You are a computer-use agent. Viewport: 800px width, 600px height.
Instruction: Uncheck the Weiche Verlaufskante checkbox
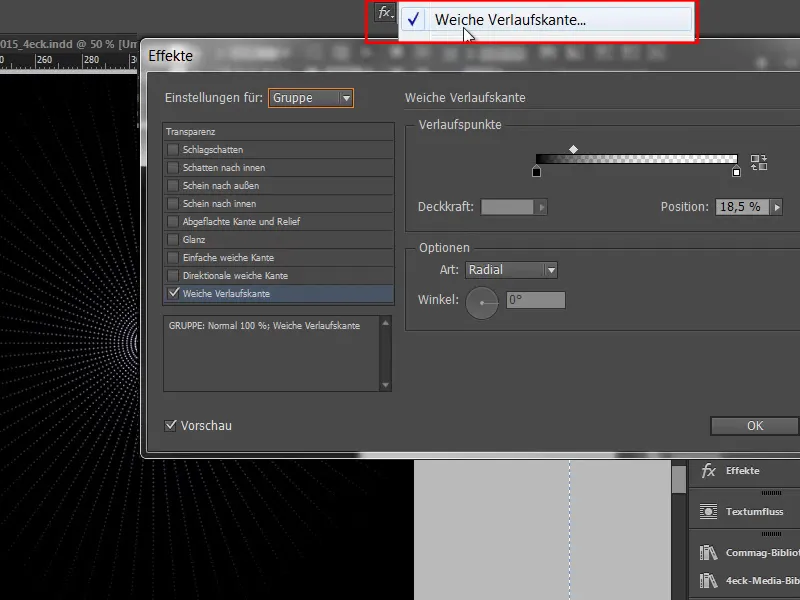(173, 293)
